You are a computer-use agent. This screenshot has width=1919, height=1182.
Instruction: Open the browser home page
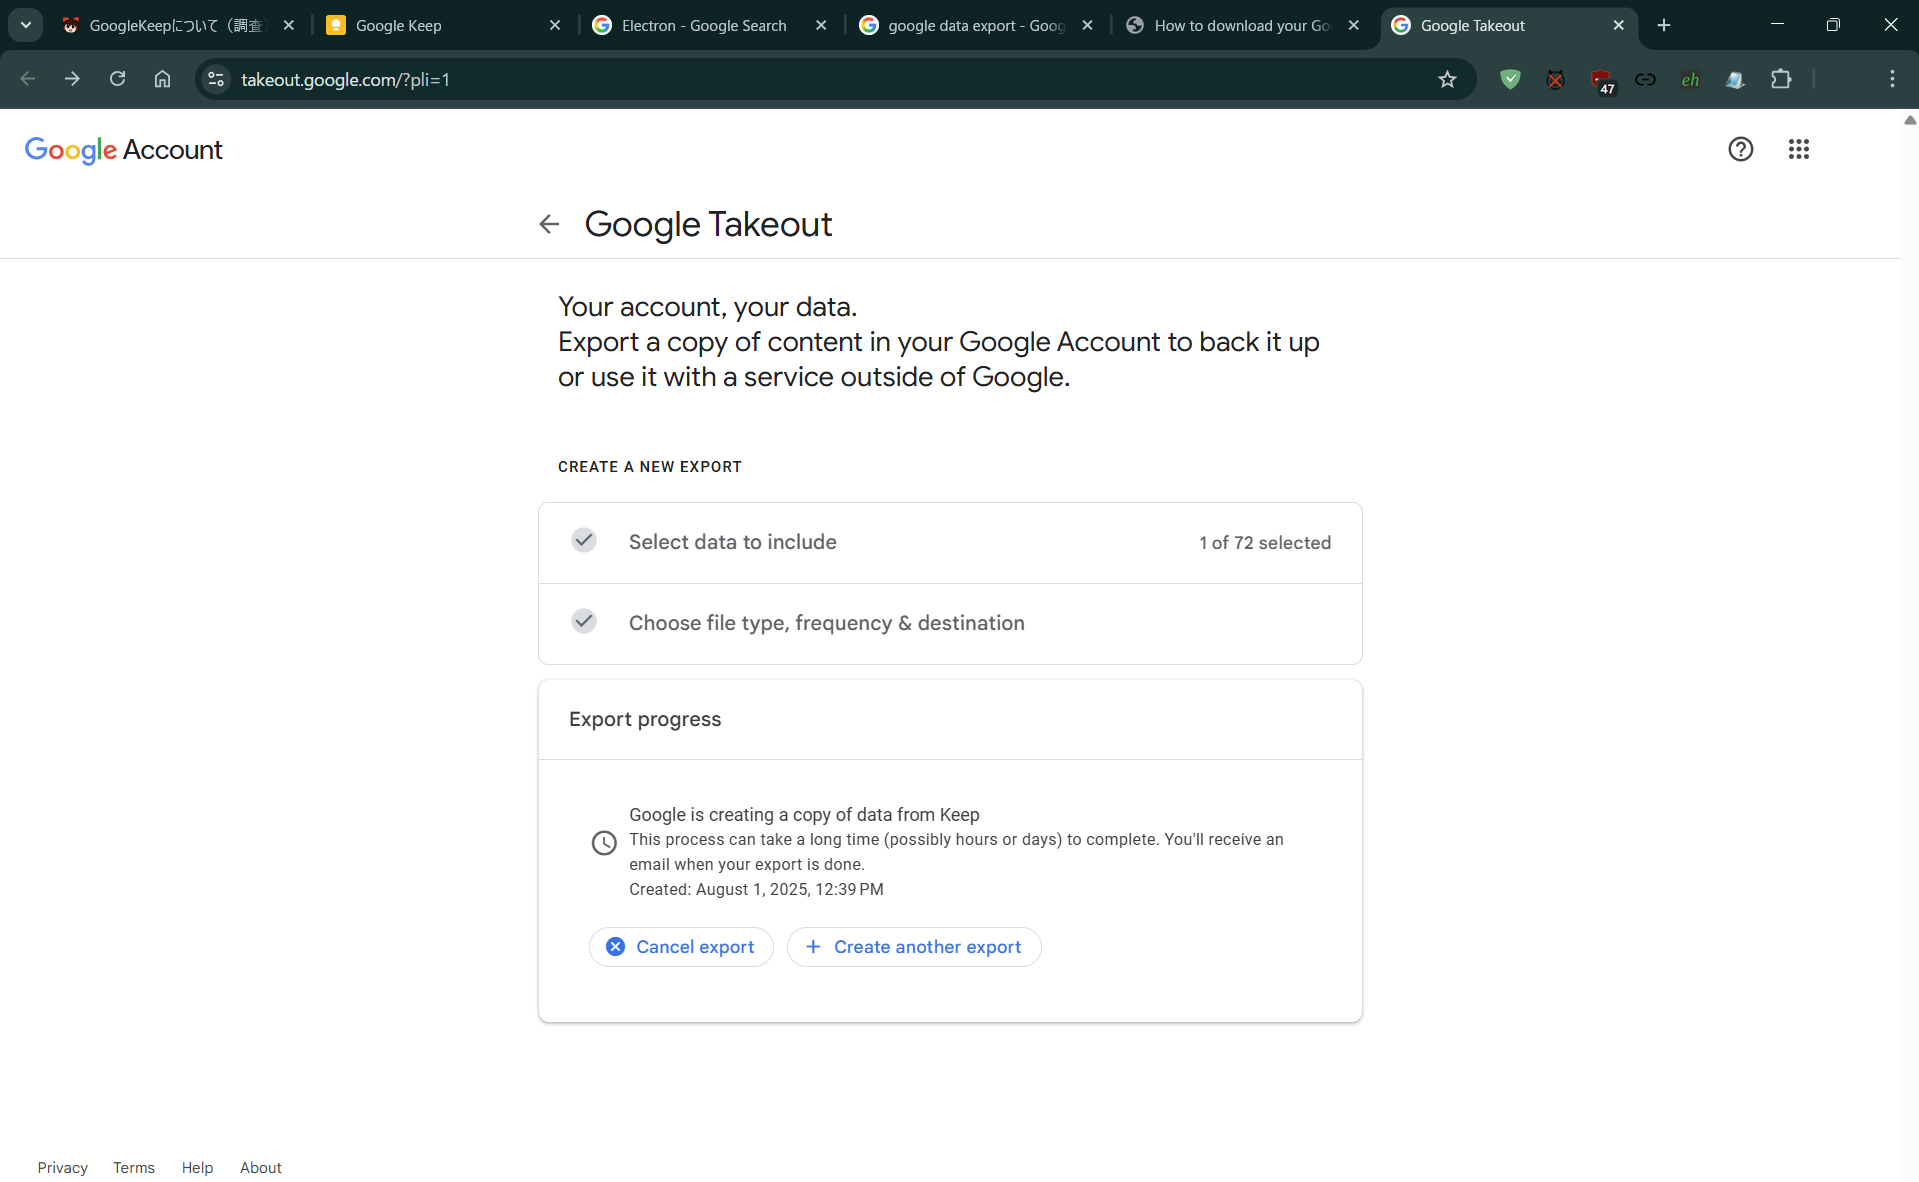162,79
